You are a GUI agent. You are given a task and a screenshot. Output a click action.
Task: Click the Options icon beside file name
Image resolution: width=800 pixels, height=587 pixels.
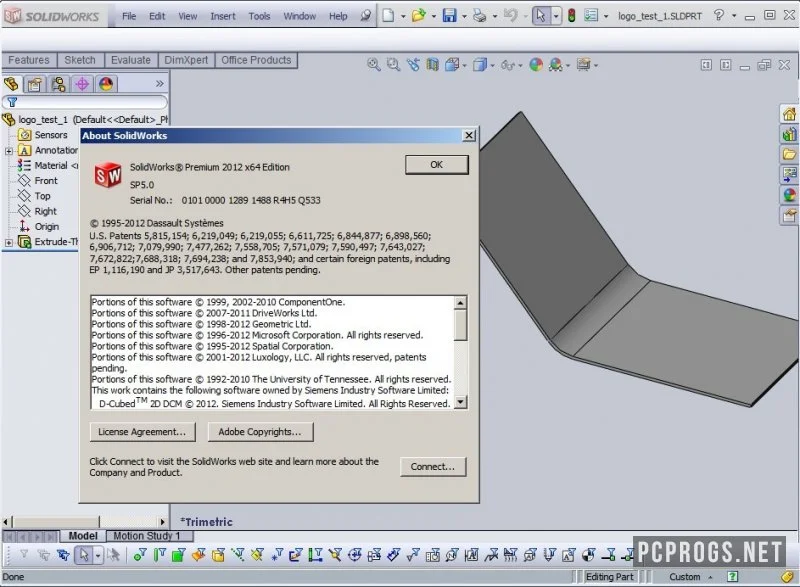(591, 16)
